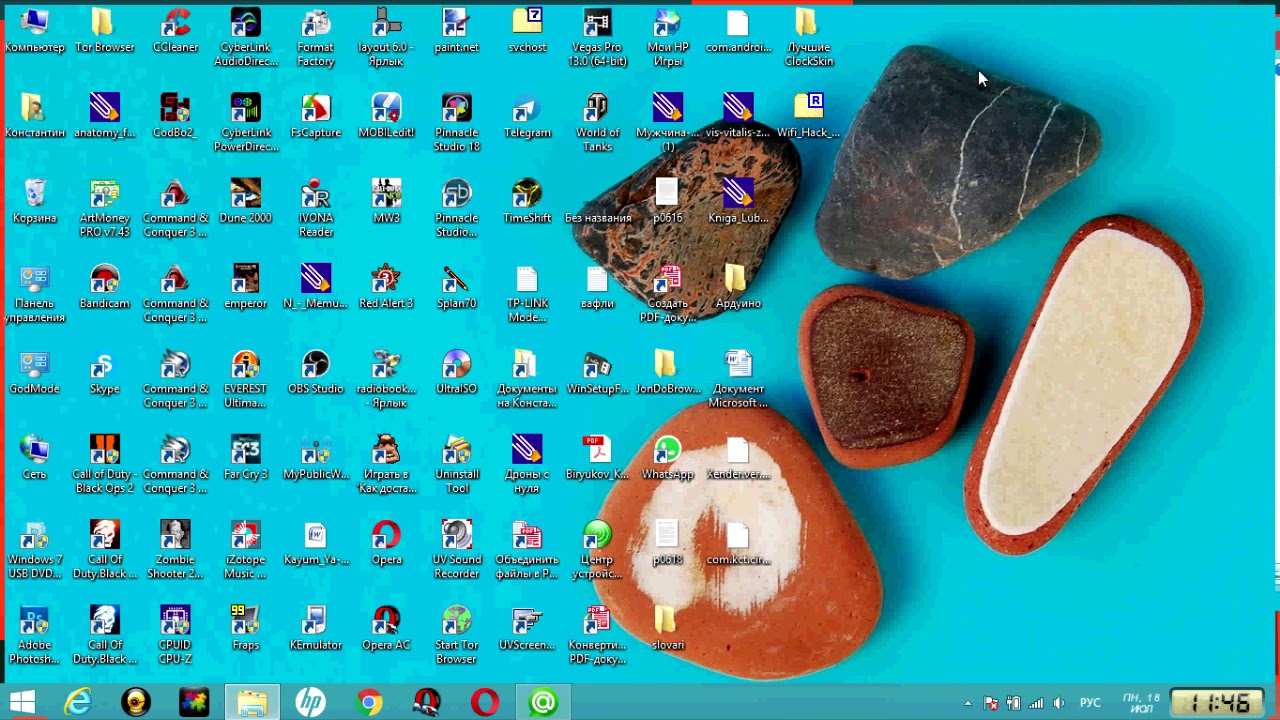Click the Windows Start button

click(22, 702)
